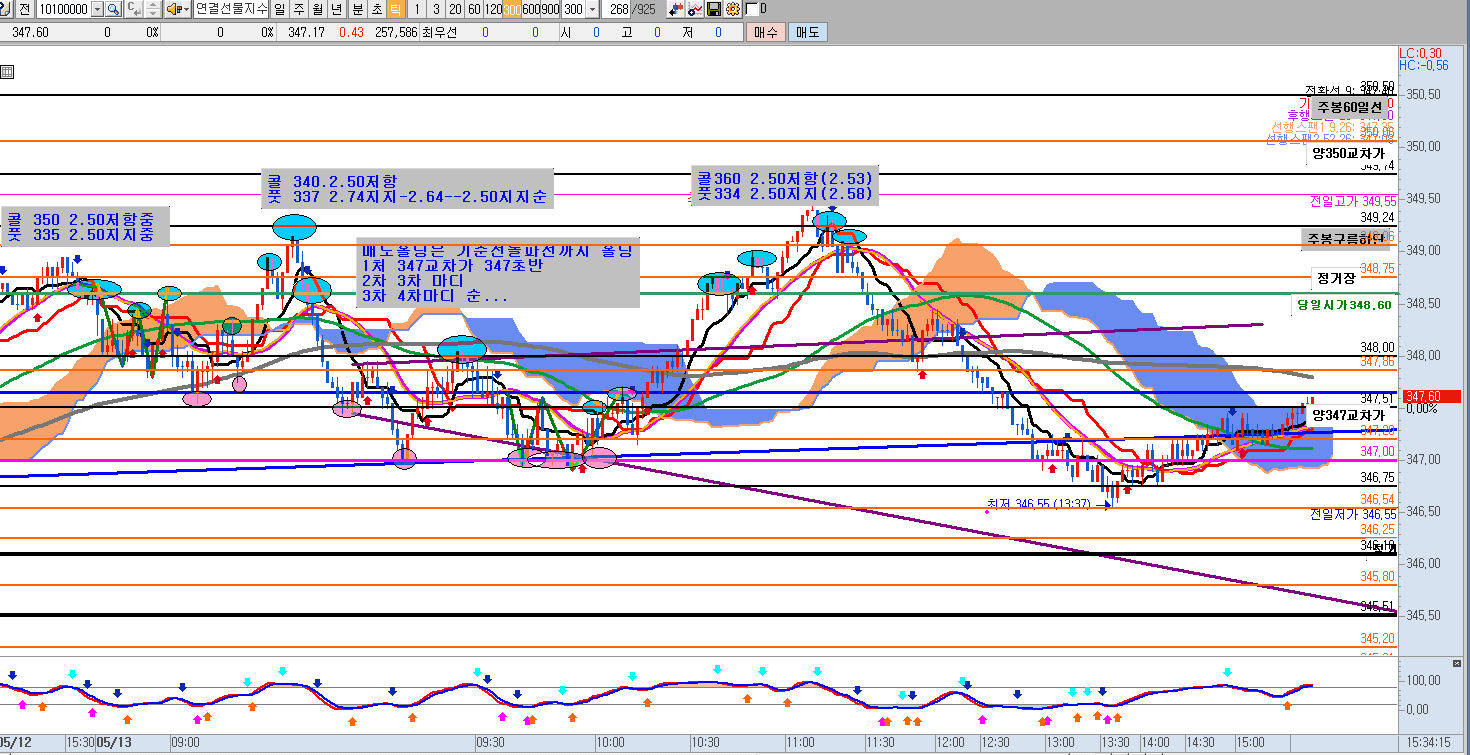The image size is (1470, 755).
Task: Click the speaker alert icon
Action: coord(173,9)
